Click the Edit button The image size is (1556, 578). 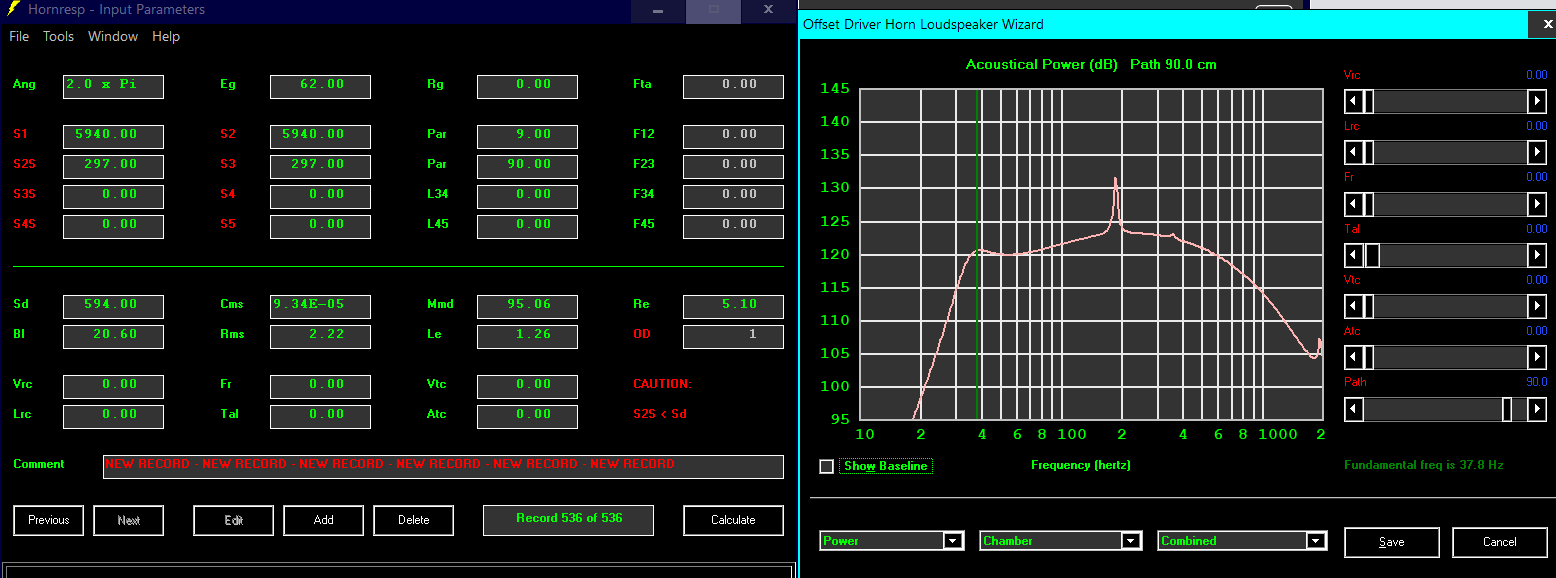tap(234, 520)
